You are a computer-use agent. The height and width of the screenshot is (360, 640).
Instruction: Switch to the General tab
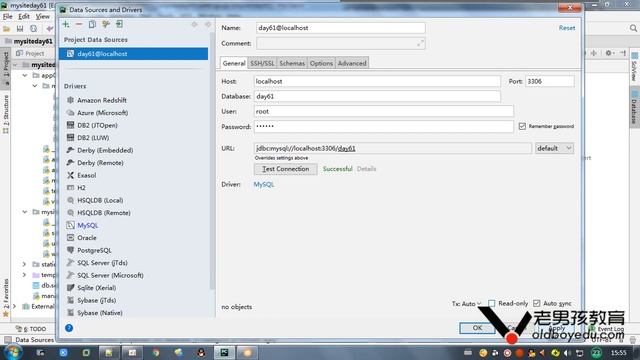coord(234,63)
